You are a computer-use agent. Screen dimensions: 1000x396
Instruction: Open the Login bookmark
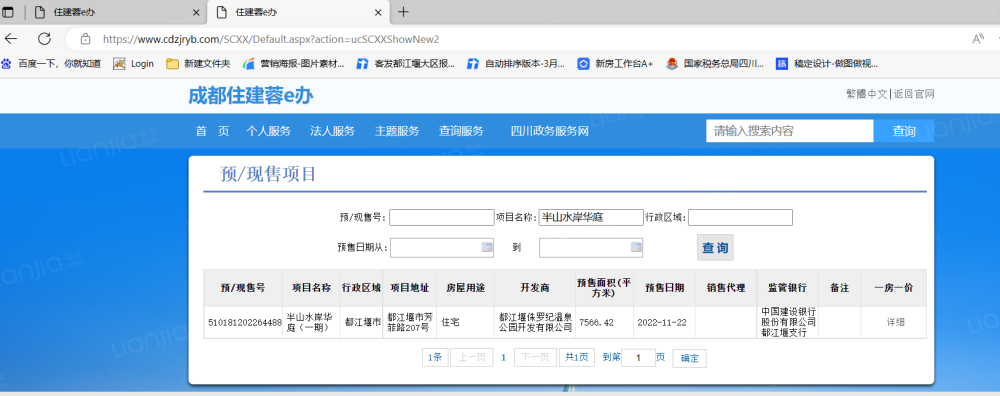[x=134, y=64]
